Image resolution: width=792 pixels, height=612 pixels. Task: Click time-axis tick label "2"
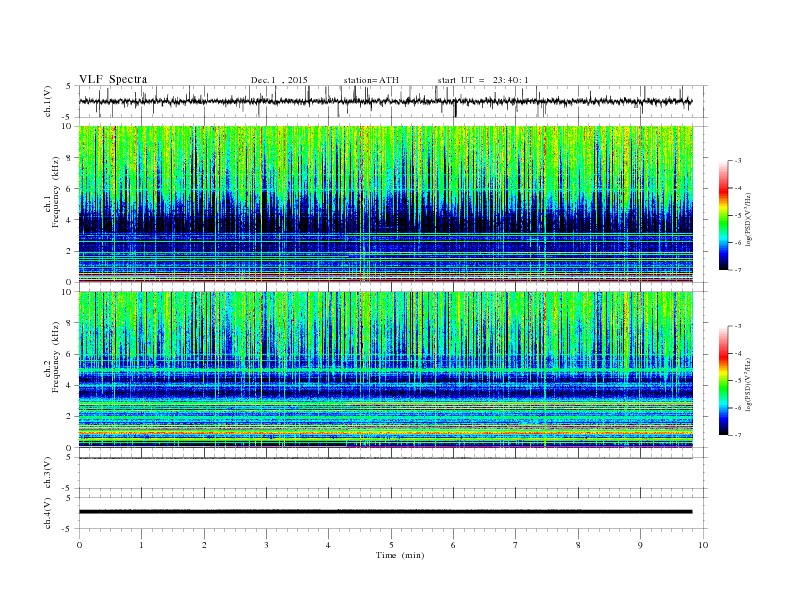tap(204, 545)
